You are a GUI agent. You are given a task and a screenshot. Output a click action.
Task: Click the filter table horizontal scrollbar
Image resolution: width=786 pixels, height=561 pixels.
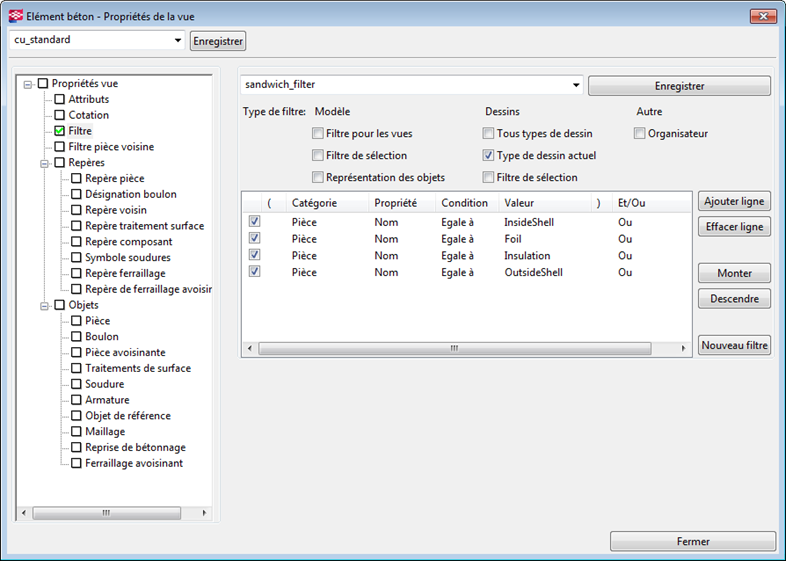pos(454,349)
